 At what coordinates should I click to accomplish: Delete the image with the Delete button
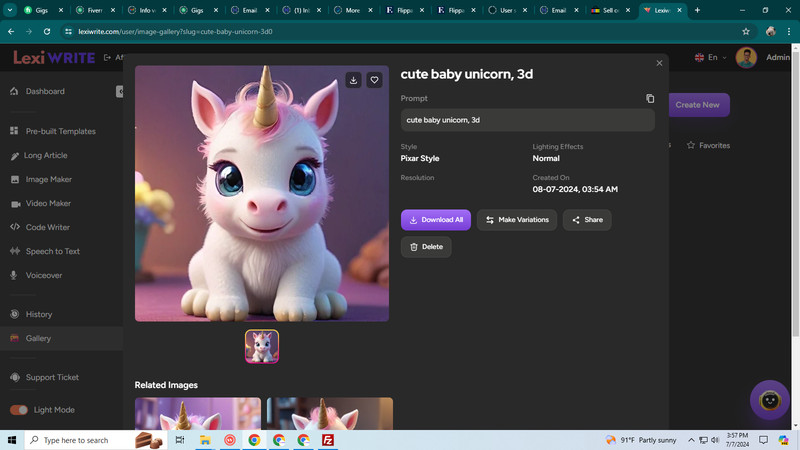coord(426,247)
